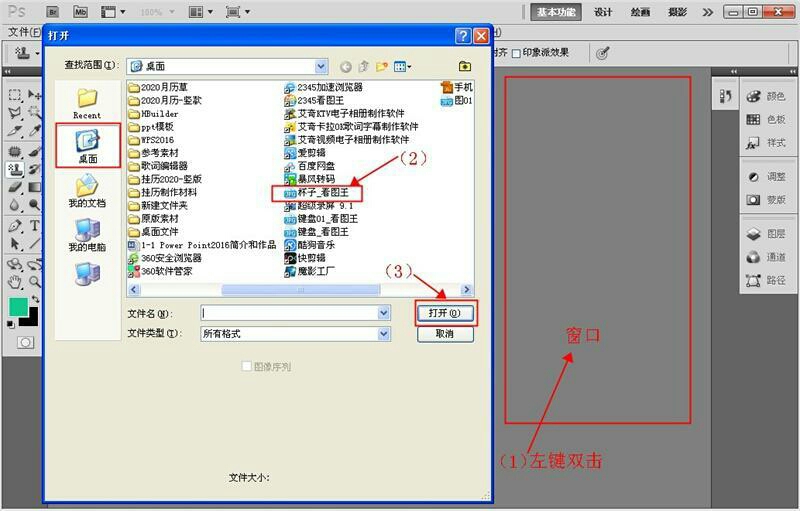Screen dimensions: 800x511
Task: Click the dialog help question-mark button
Action: click(463, 36)
